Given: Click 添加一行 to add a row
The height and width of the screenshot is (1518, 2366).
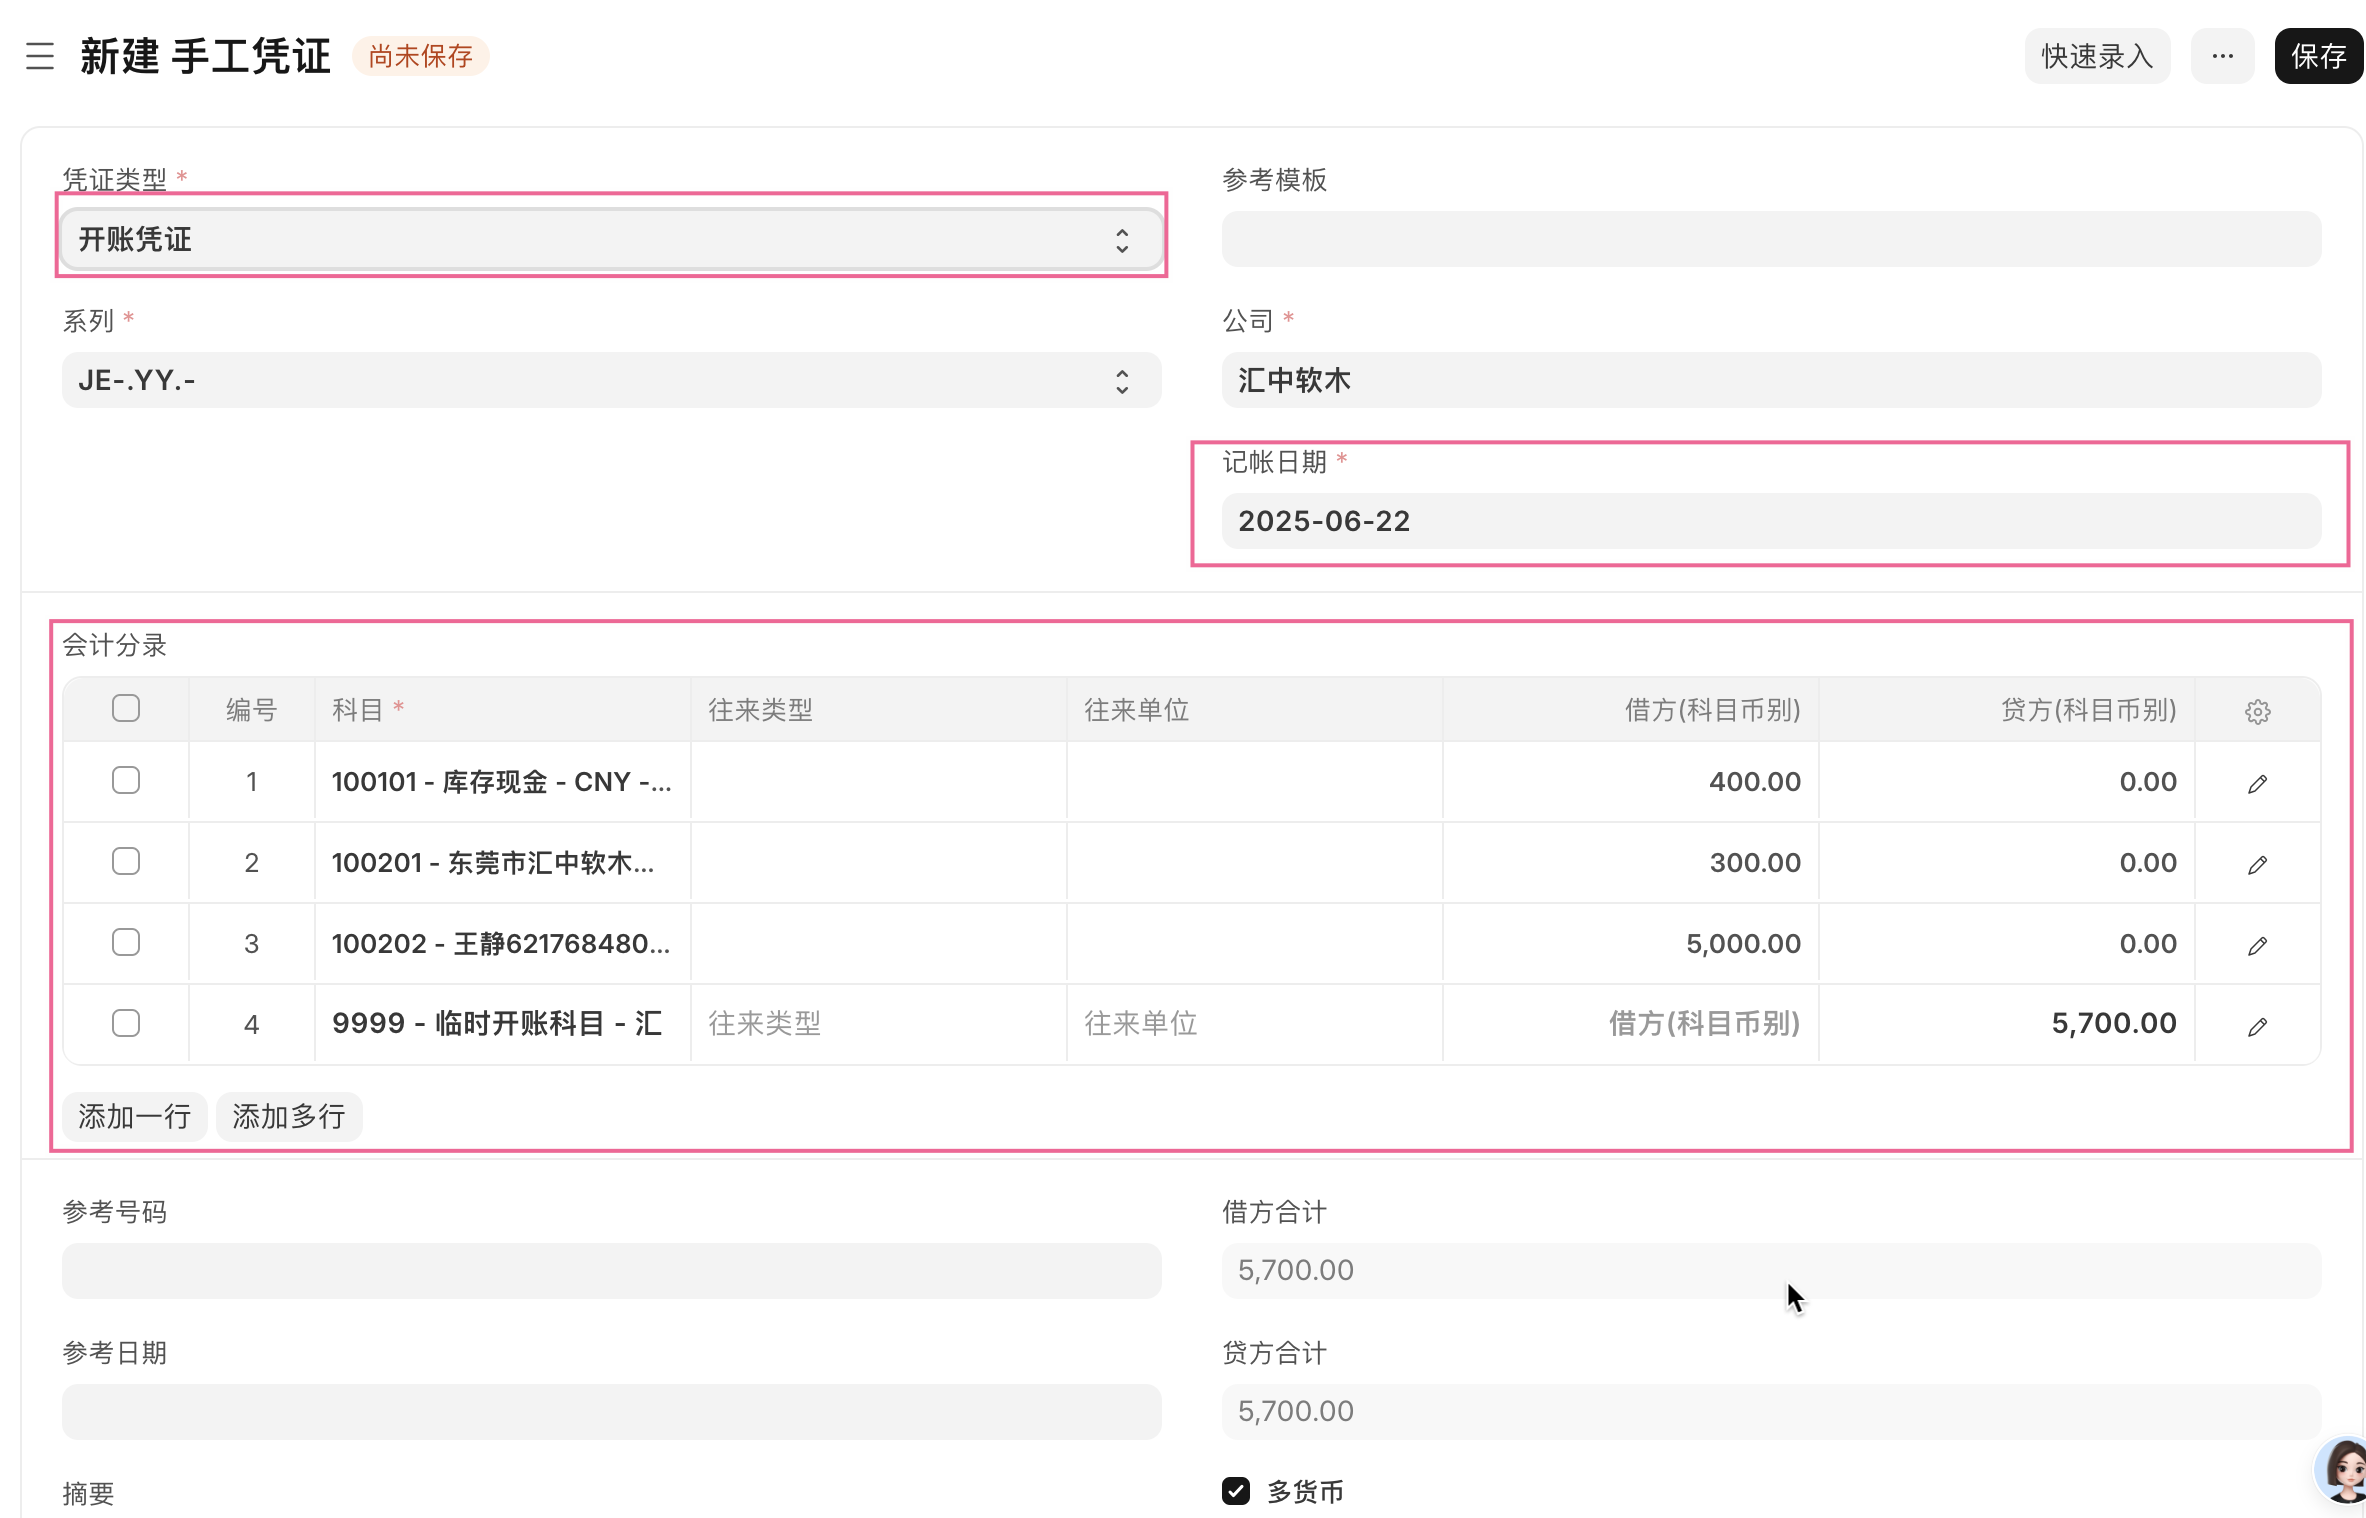Looking at the screenshot, I should [134, 1116].
